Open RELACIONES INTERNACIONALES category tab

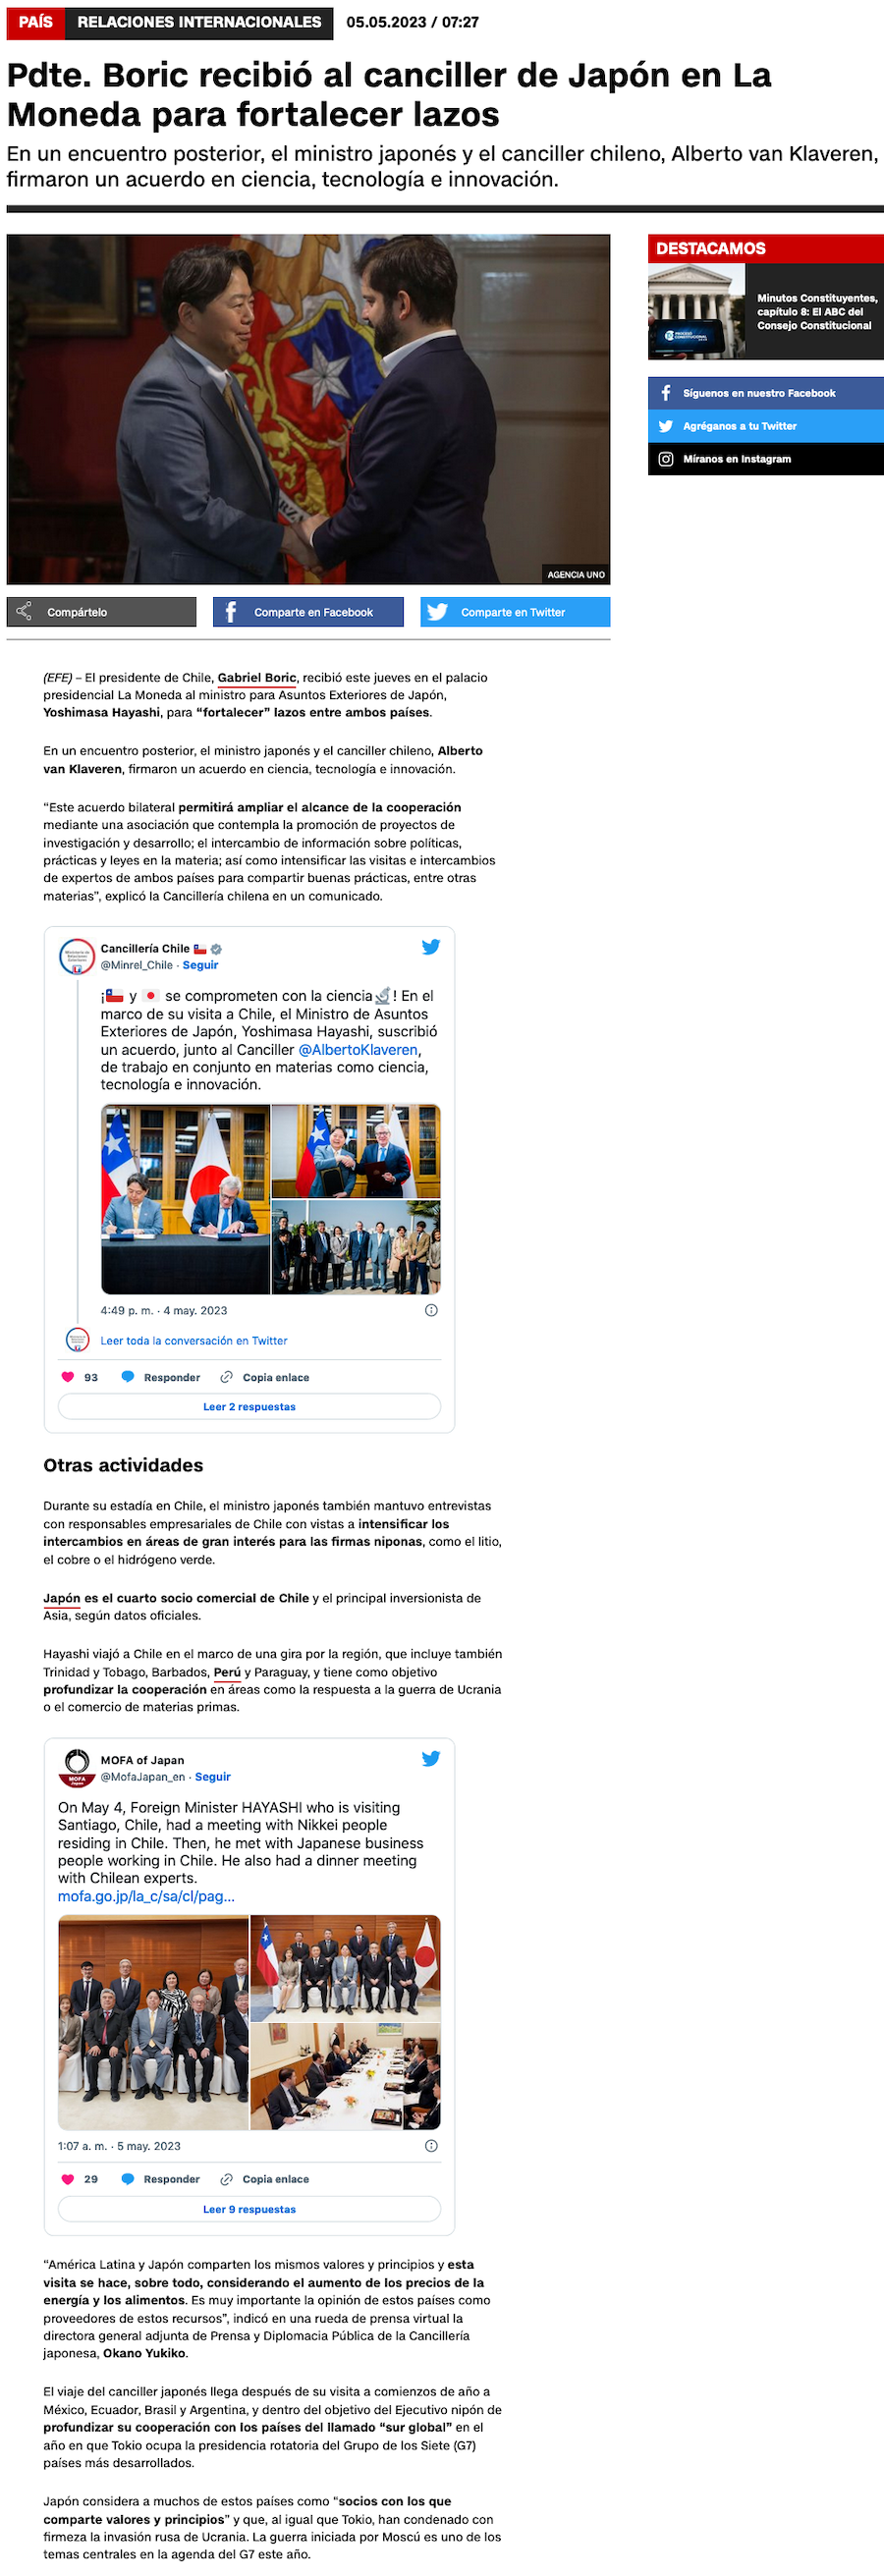point(199,22)
